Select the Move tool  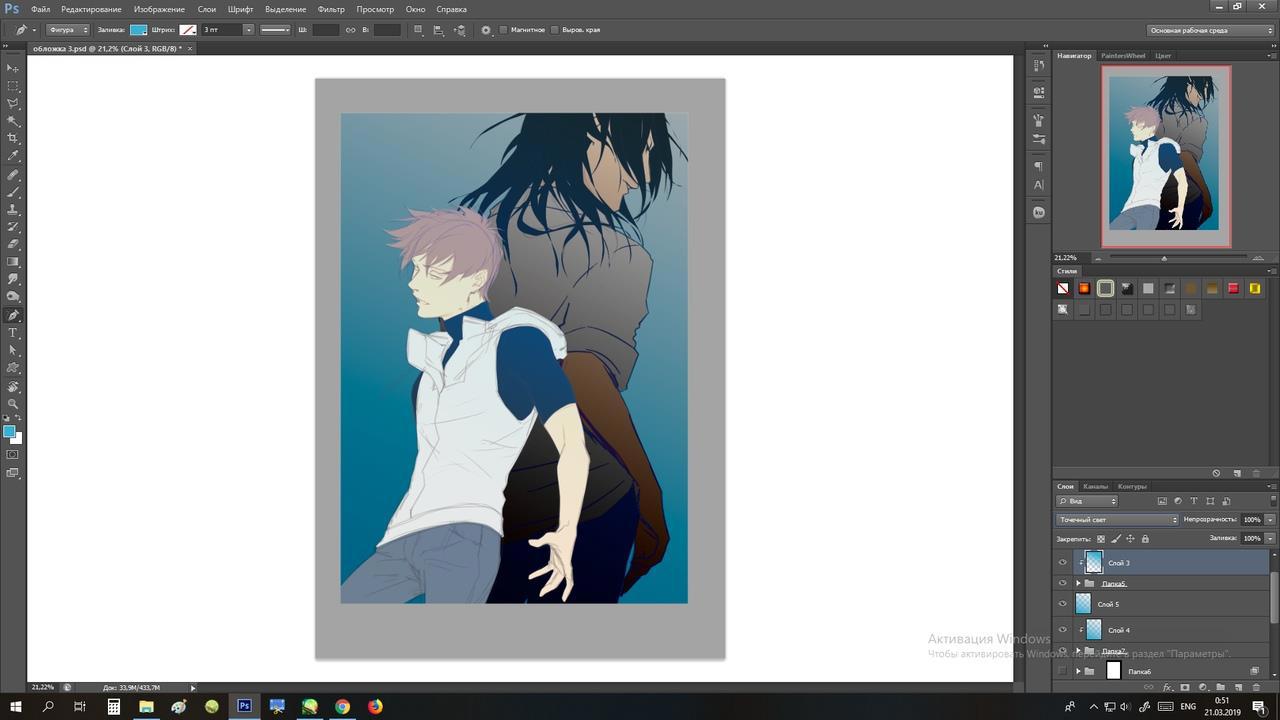click(13, 68)
